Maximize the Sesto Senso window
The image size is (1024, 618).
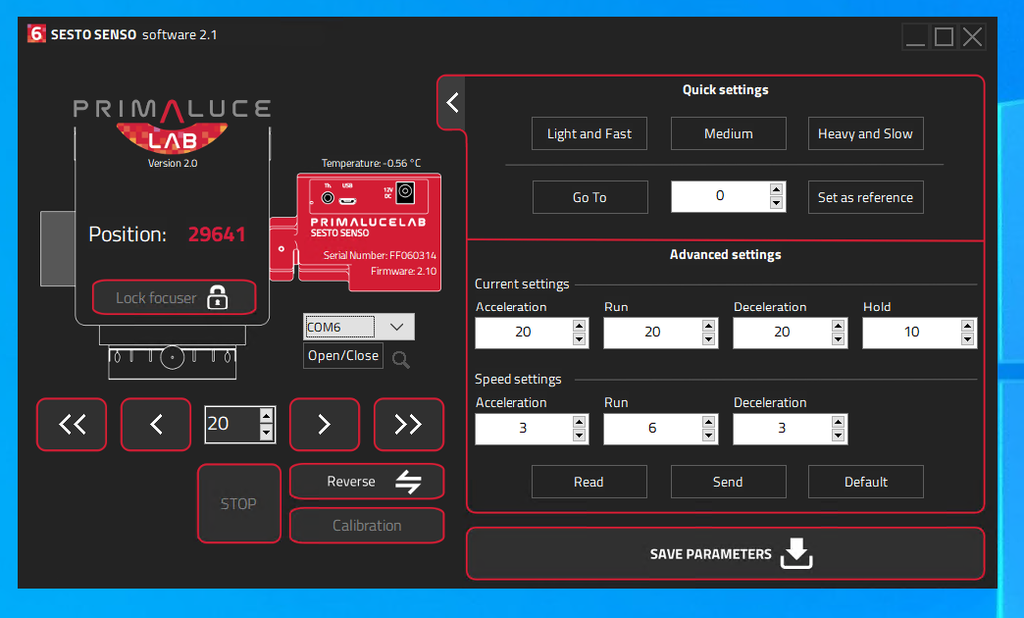(944, 37)
